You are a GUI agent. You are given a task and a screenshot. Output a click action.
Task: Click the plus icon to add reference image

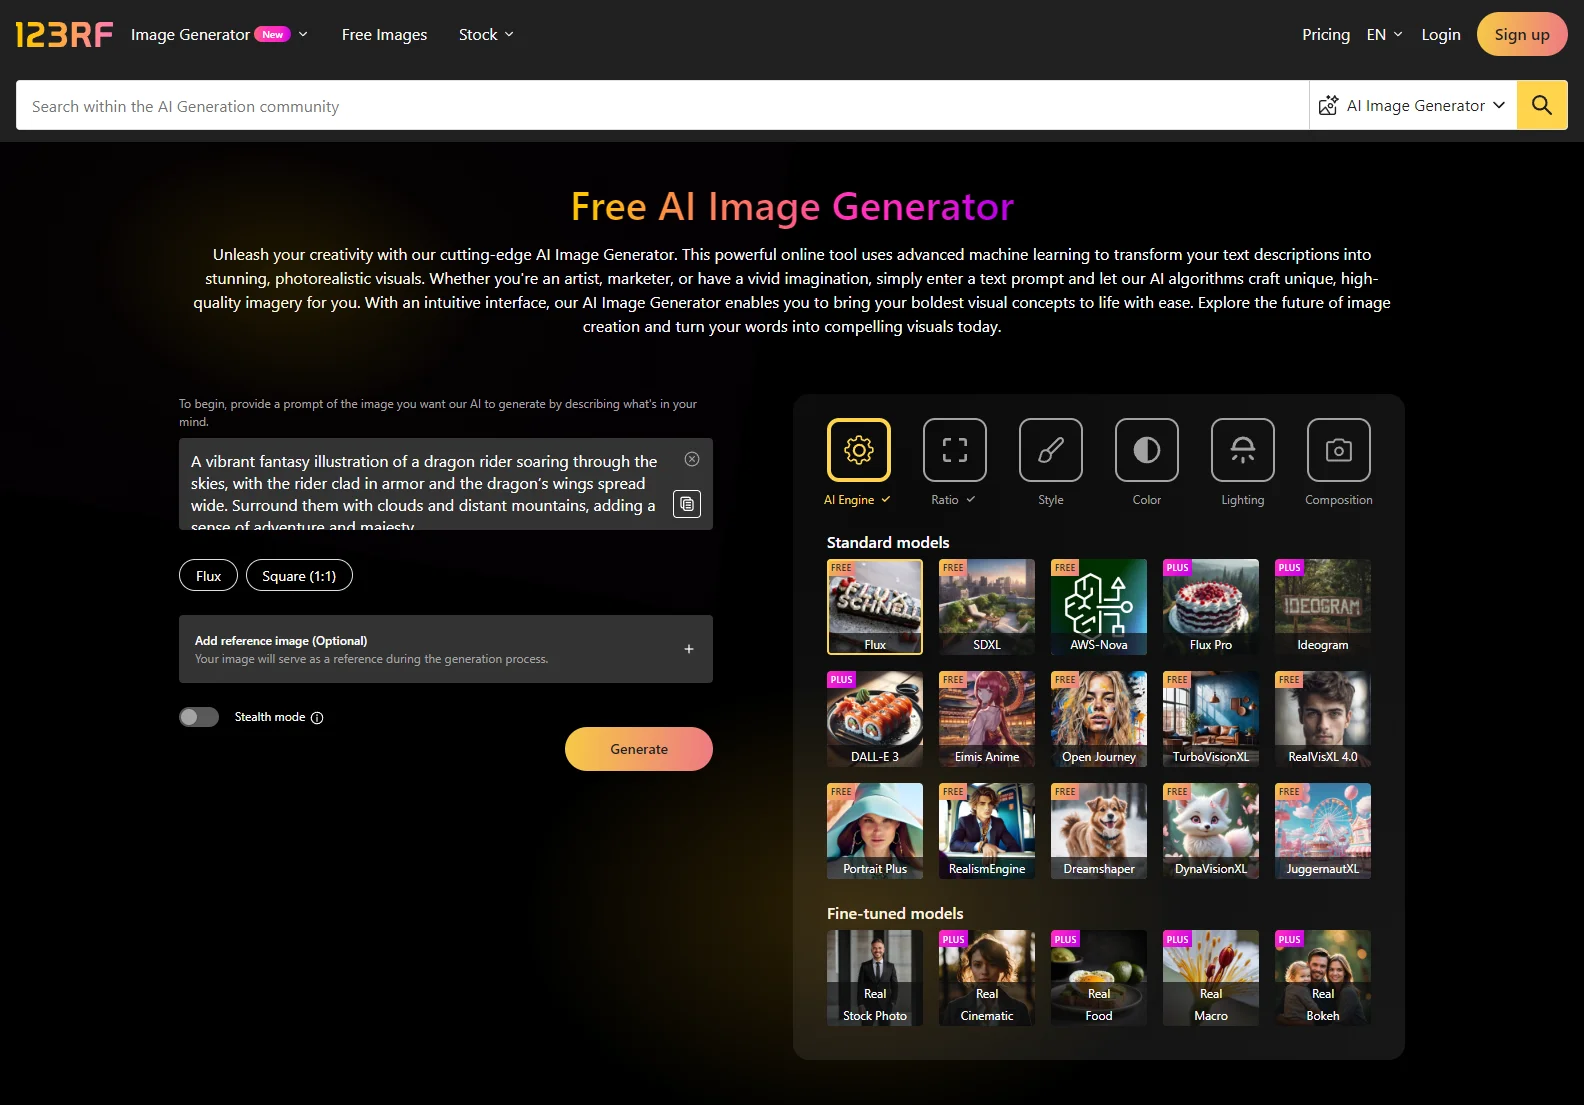tap(689, 649)
